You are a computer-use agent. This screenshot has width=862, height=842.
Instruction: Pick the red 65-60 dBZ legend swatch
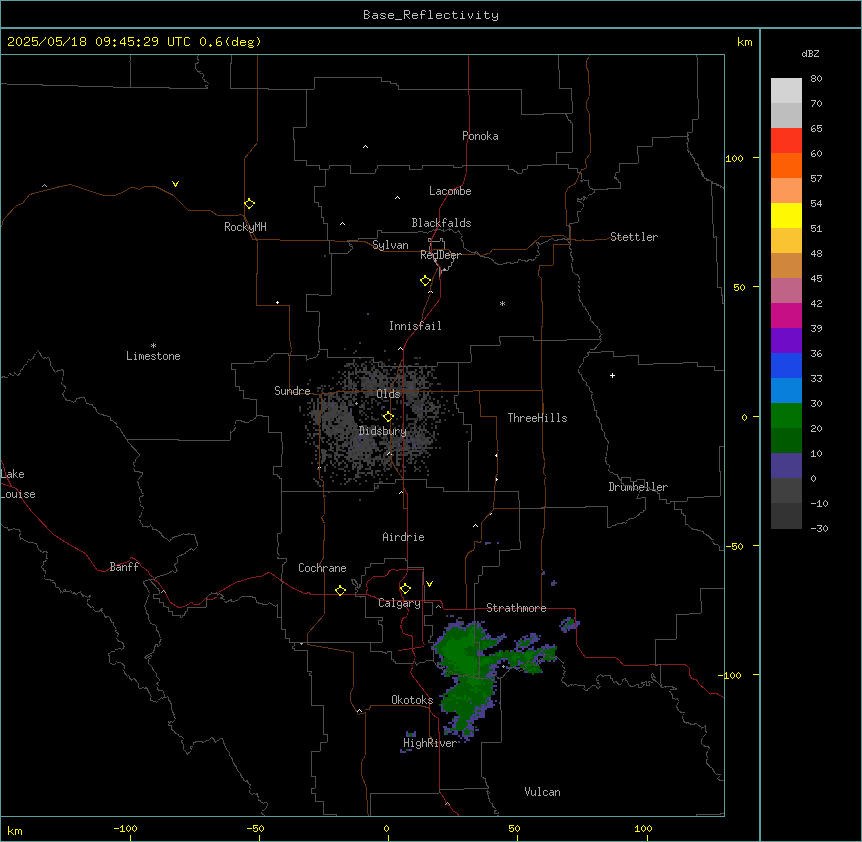coord(786,140)
